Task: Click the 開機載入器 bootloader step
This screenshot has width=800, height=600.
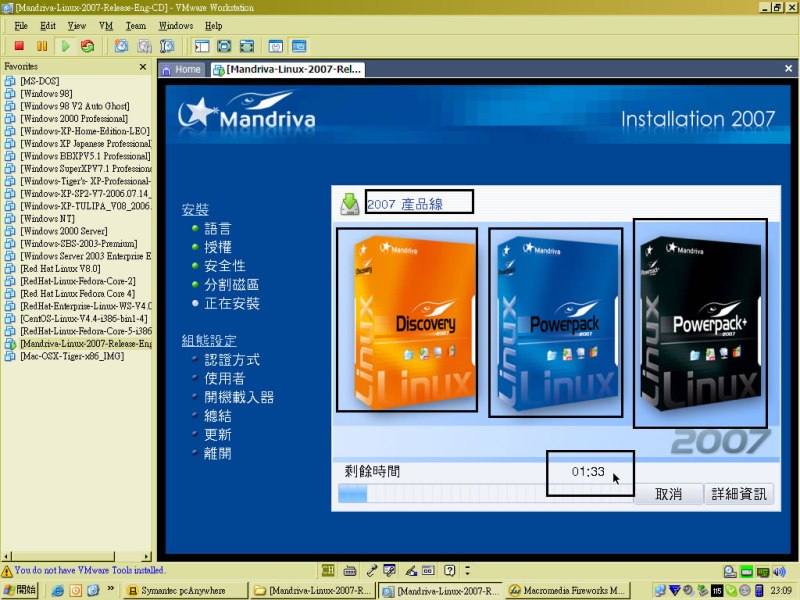Action: pos(239,397)
